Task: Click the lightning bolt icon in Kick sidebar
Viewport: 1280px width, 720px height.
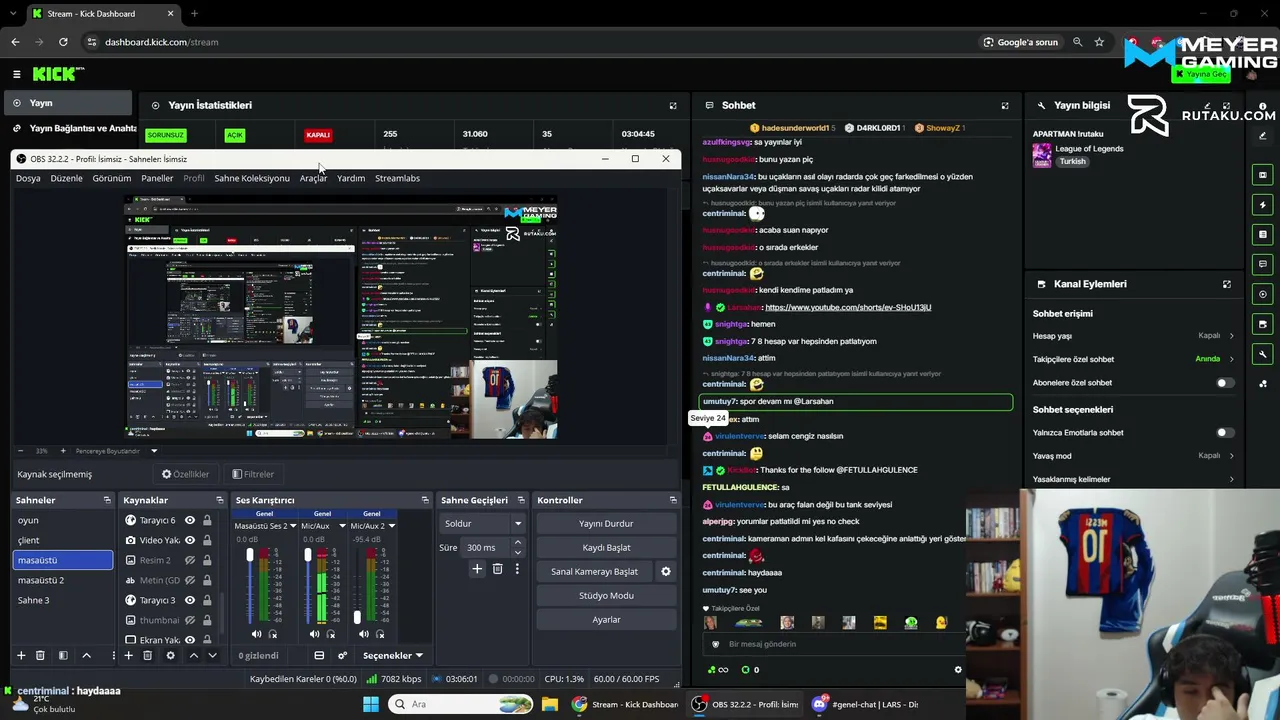Action: pos(1263,205)
